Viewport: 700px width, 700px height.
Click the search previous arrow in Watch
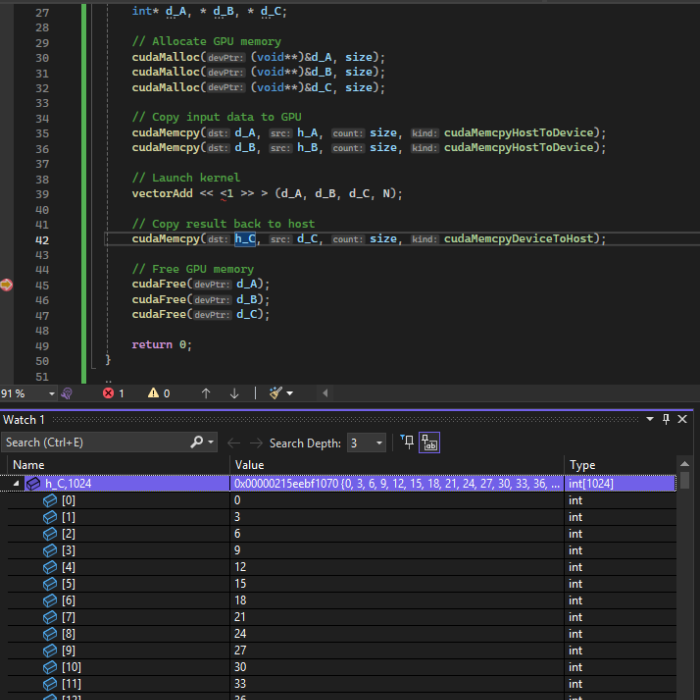click(x=233, y=443)
